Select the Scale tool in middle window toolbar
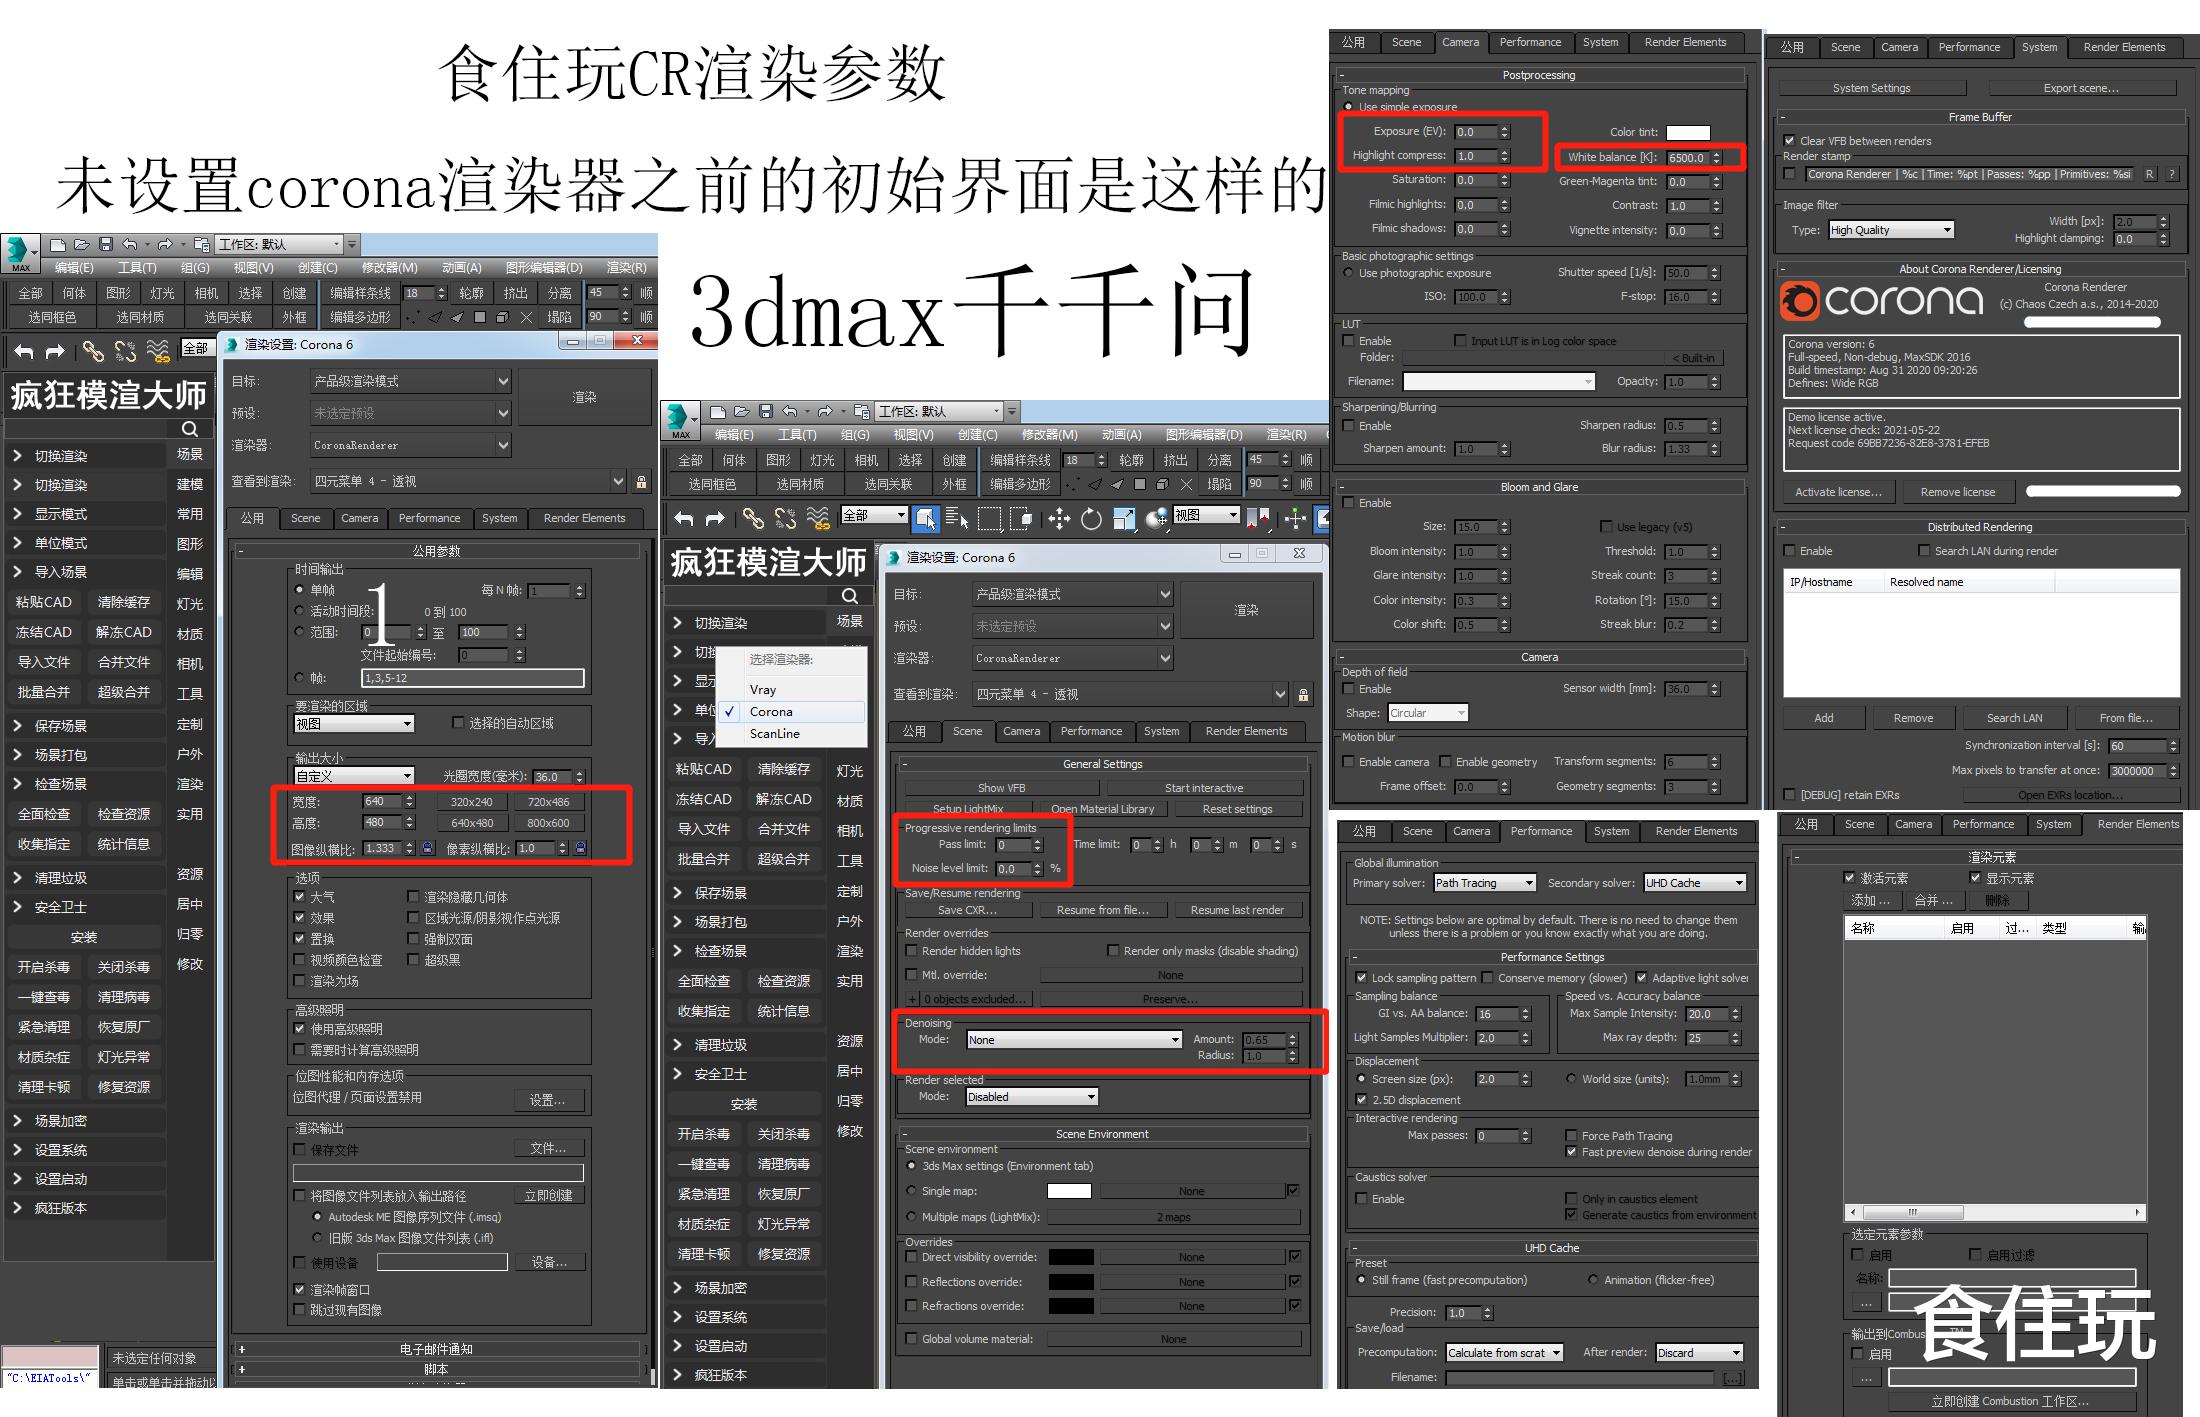Viewport: 2200px width, 1417px height. tap(1124, 518)
